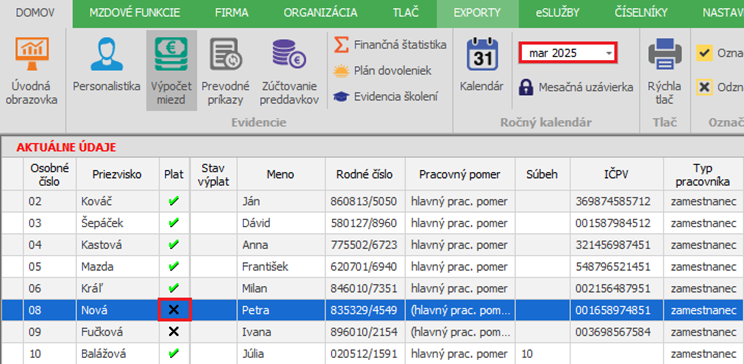The width and height of the screenshot is (744, 364).
Task: Click the Súbeh column header
Action: (x=543, y=174)
